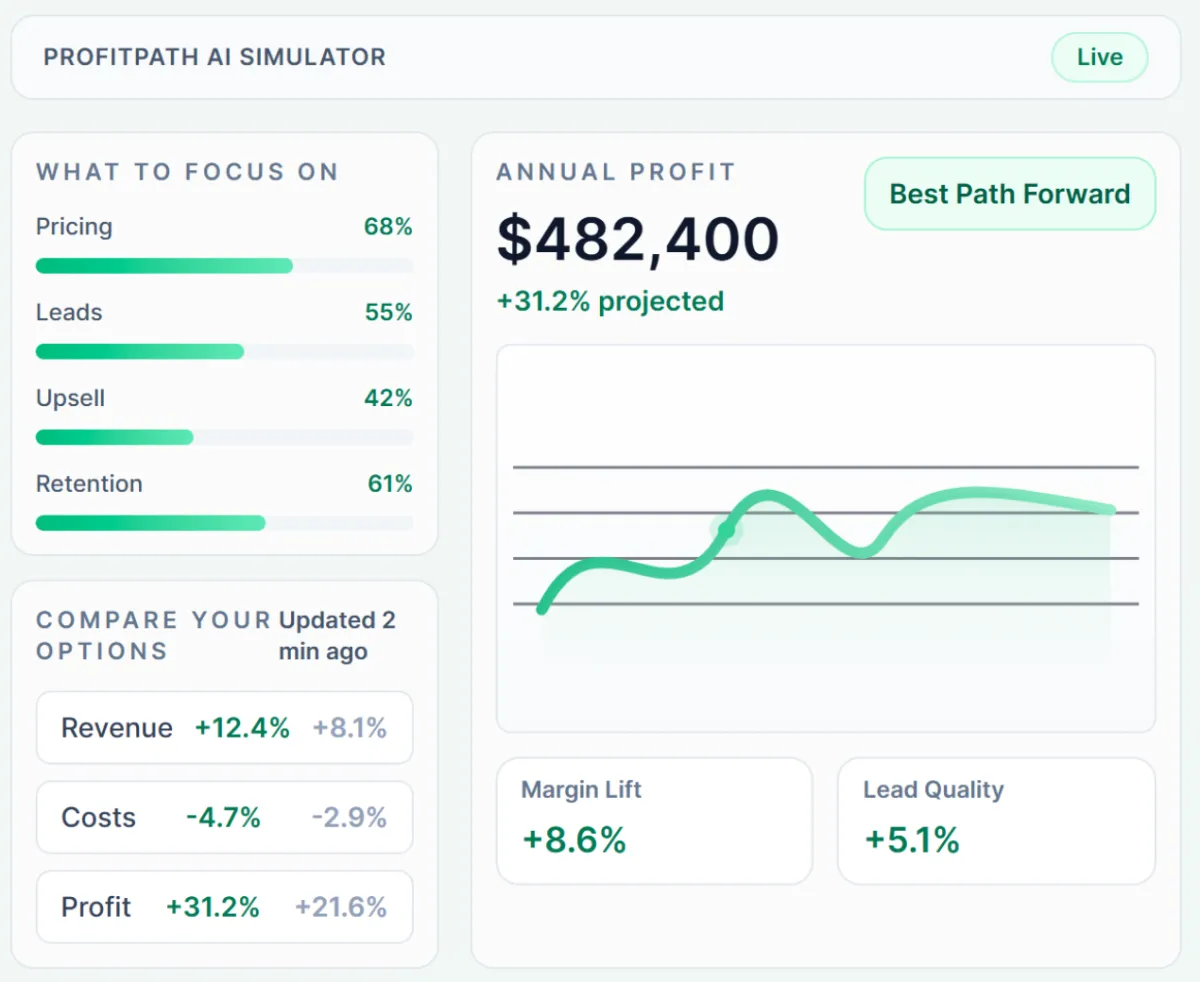Click the +31.2% projected label

click(x=610, y=301)
